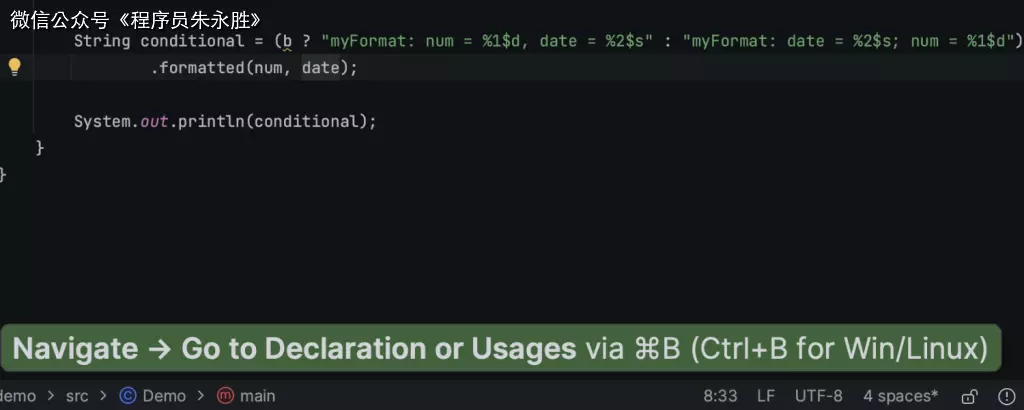1024x410 pixels.
Task: Open the LF line separator selector
Action: click(766, 396)
